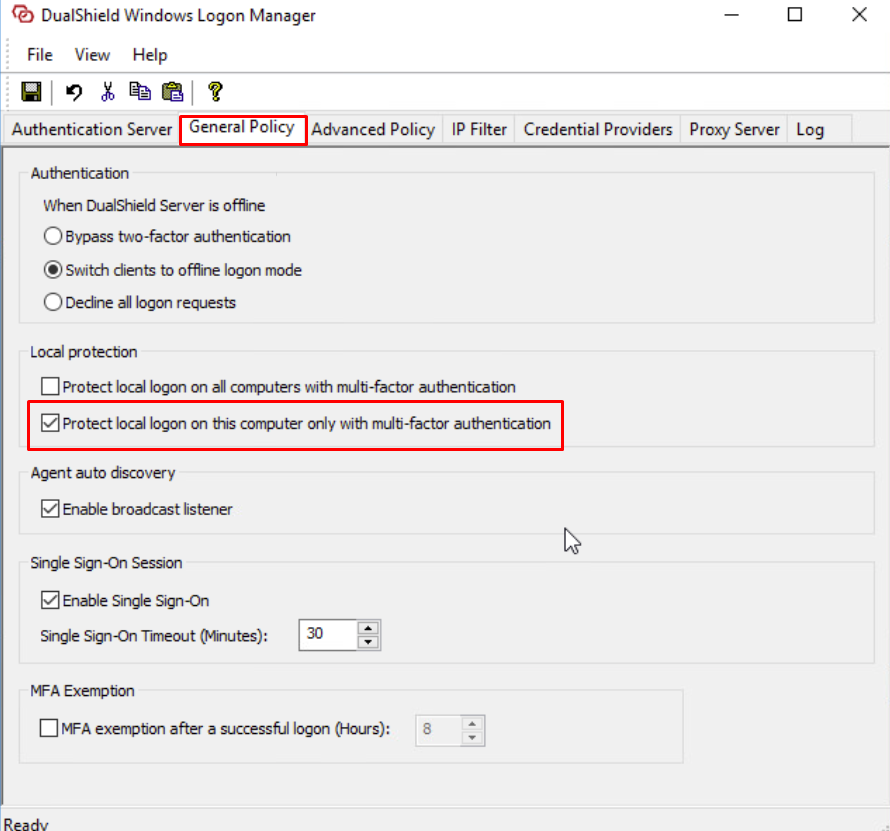Image resolution: width=890 pixels, height=831 pixels.
Task: Enable protect local logon on all computers
Action: coord(278,387)
